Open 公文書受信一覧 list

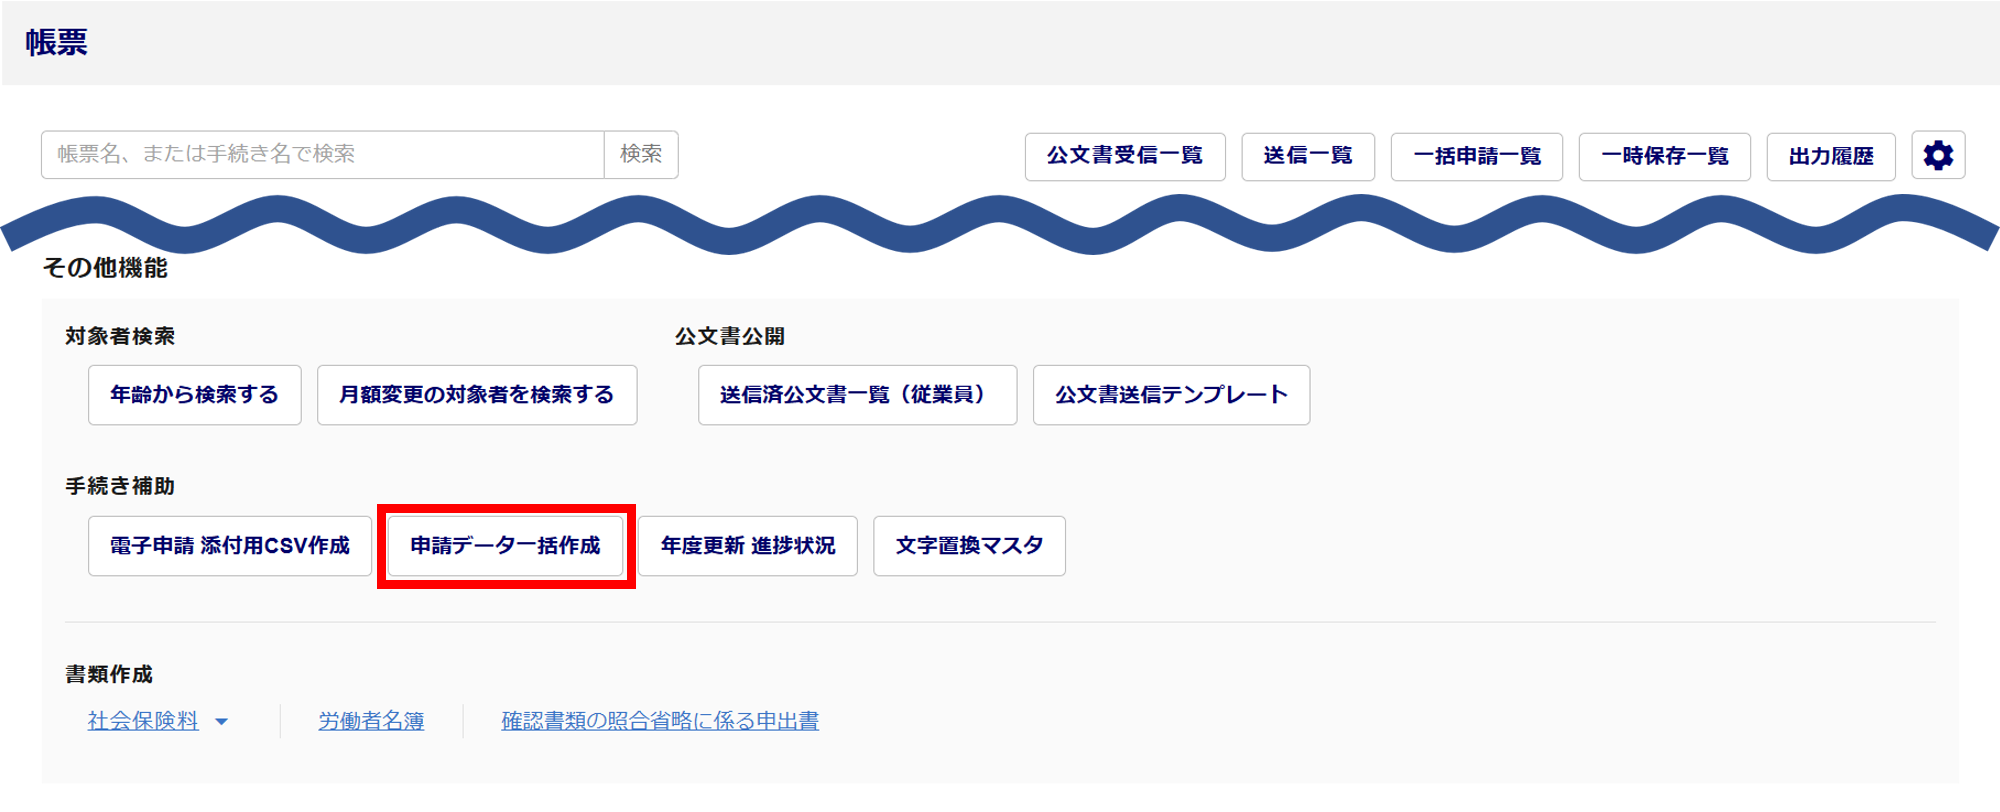(1124, 156)
